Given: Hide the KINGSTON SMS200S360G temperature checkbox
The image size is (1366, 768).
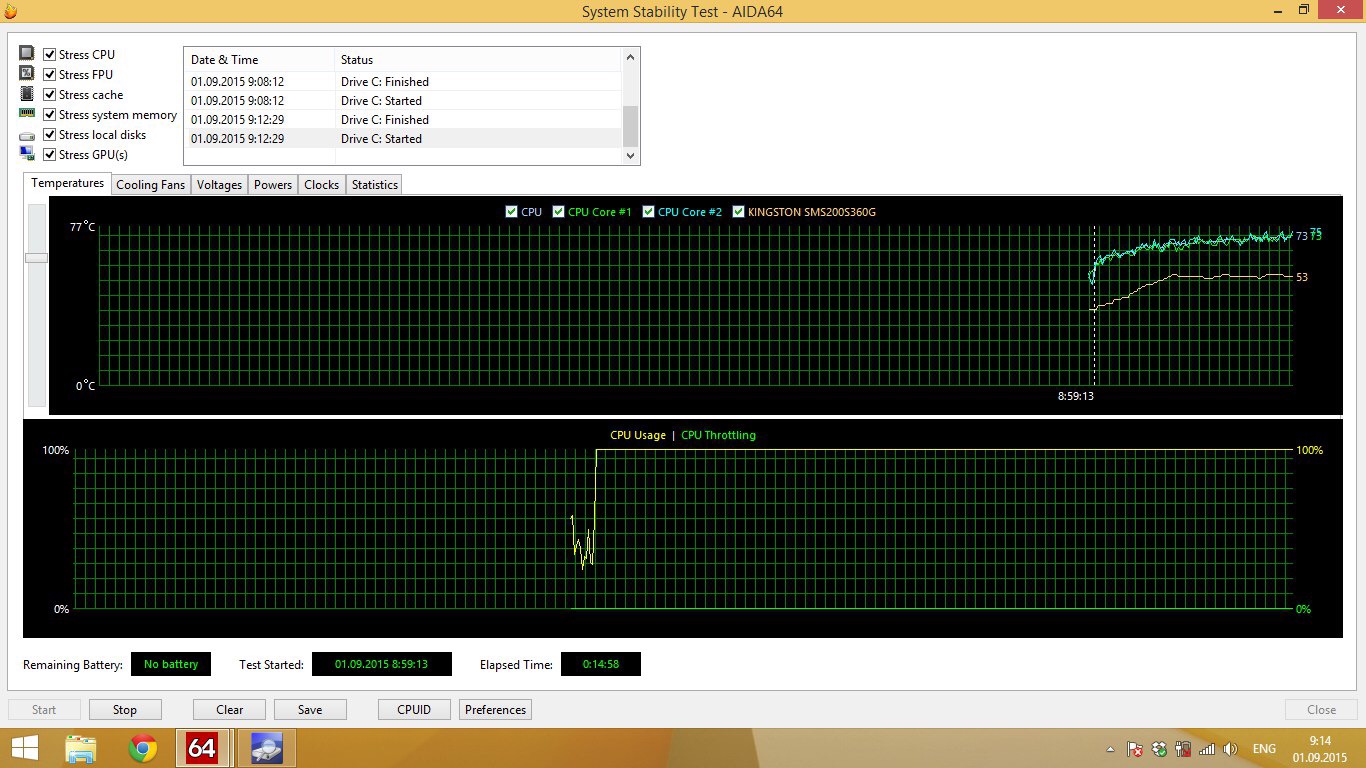Looking at the screenshot, I should click(739, 211).
